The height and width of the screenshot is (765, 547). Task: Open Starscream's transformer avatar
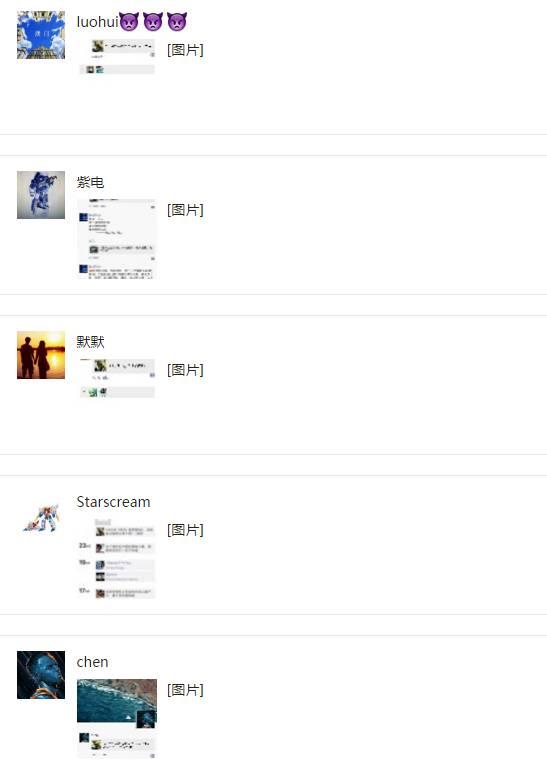coord(41,518)
